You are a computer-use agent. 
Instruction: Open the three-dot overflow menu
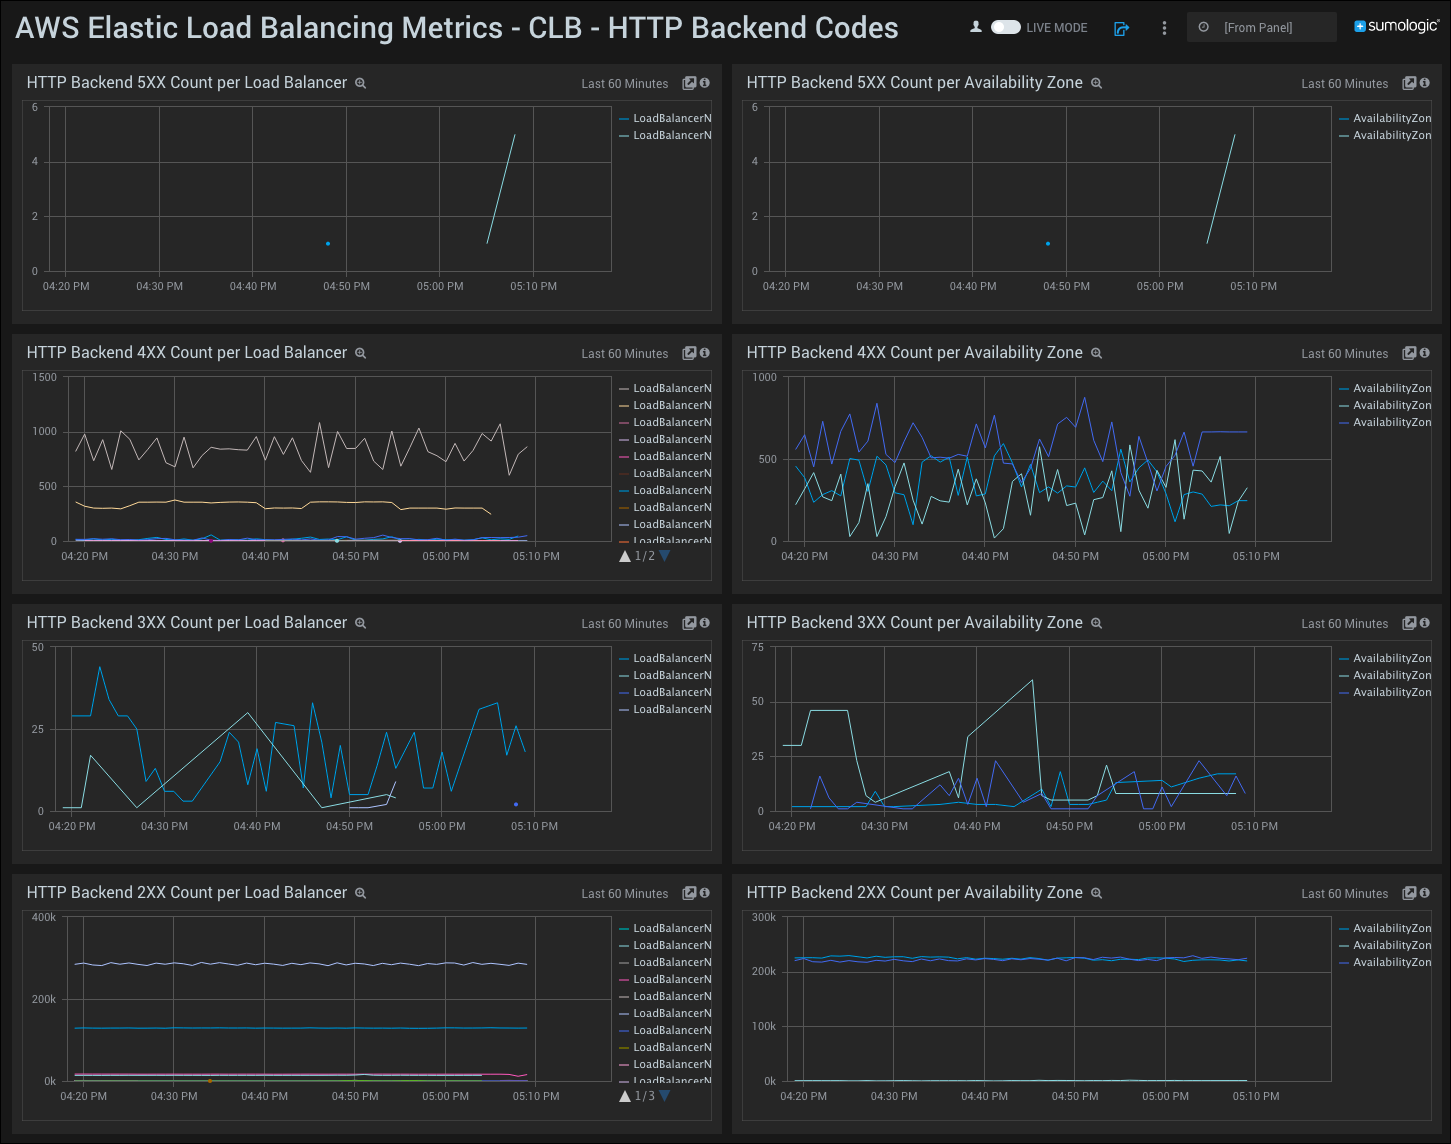pos(1164,28)
